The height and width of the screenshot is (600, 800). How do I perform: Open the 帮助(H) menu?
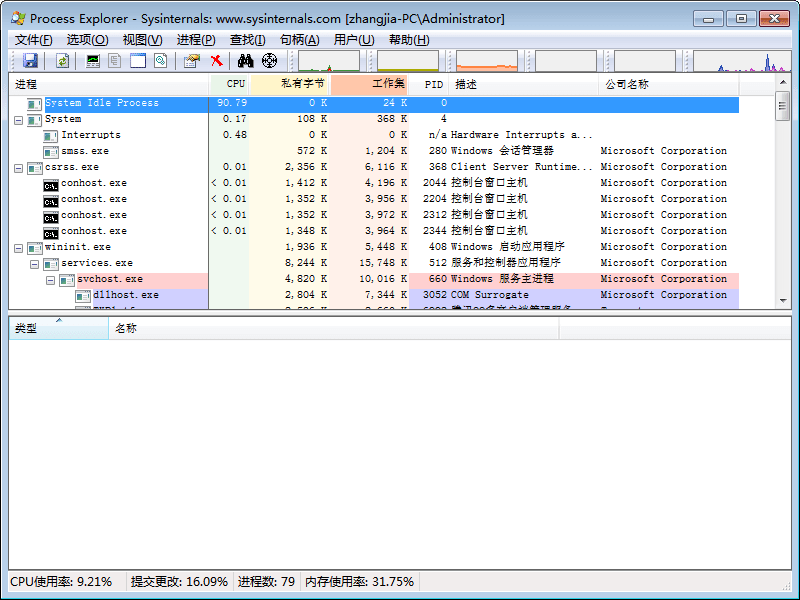(408, 40)
